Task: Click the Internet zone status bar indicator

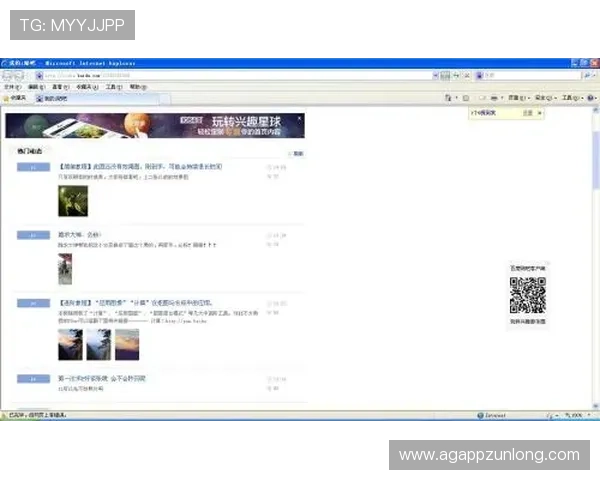Action: pyautogui.click(x=492, y=415)
